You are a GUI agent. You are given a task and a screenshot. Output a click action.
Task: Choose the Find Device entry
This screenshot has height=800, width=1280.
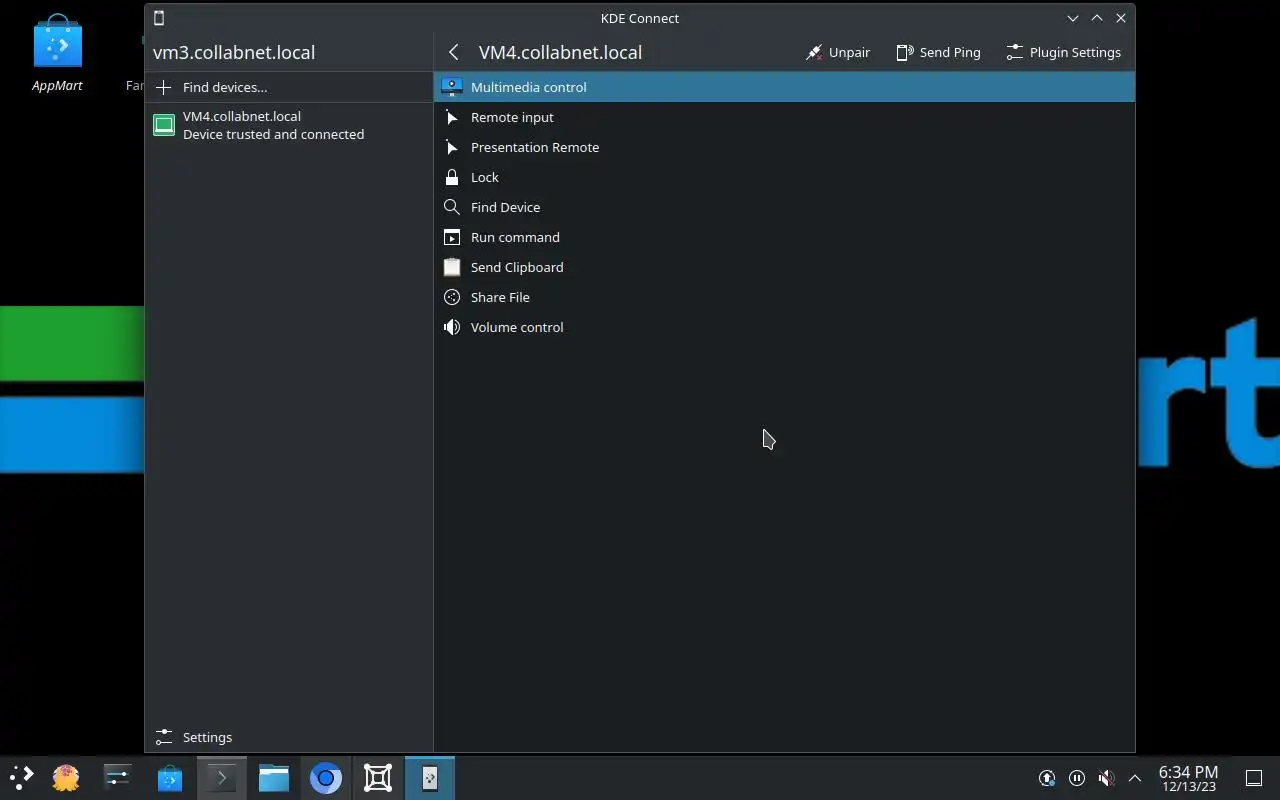click(784, 207)
